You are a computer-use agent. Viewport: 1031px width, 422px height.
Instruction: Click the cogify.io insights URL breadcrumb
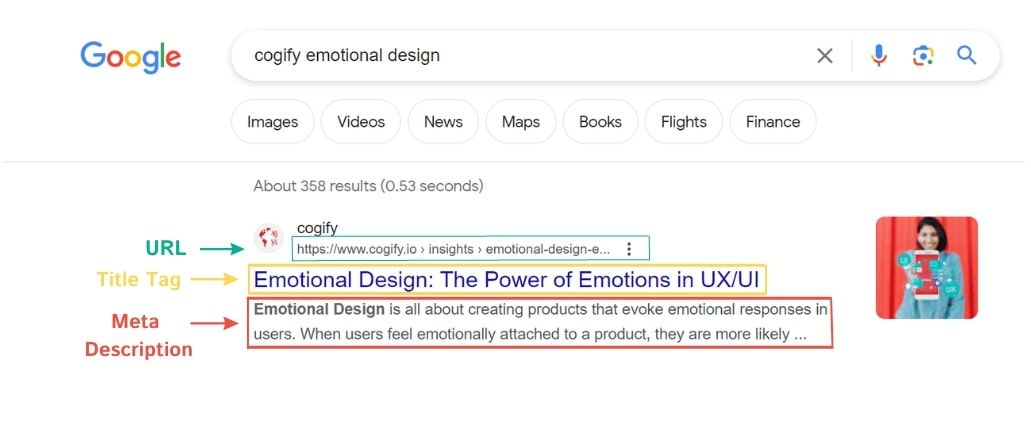point(454,249)
